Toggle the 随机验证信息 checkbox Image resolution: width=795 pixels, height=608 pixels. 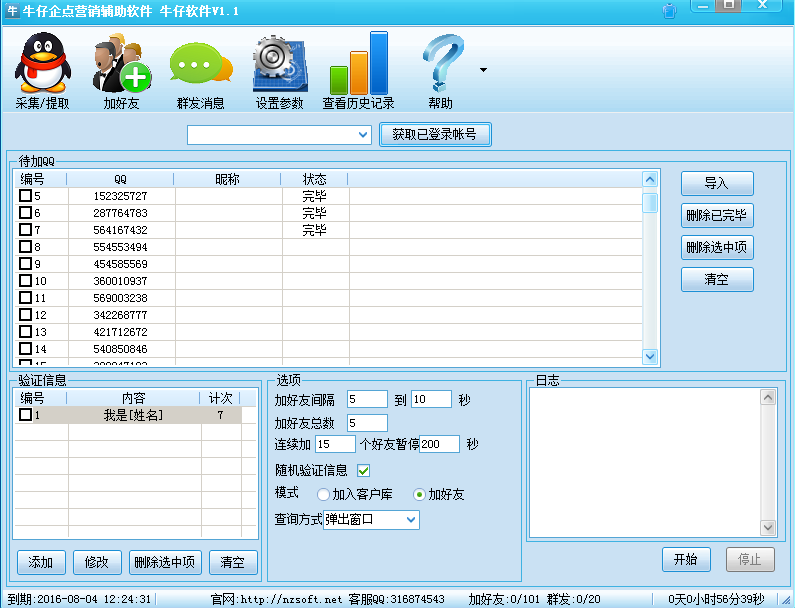[x=364, y=471]
